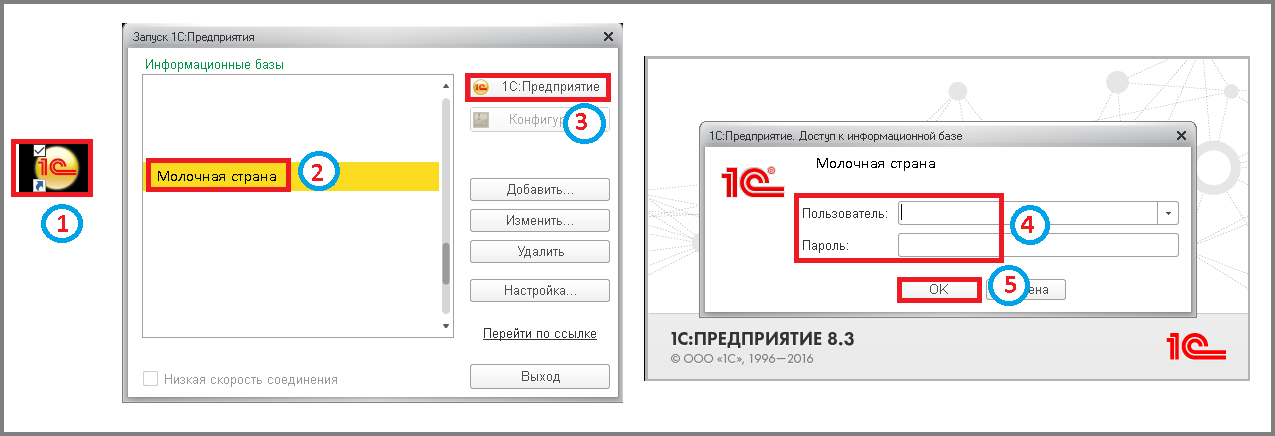Image resolution: width=1275 pixels, height=436 pixels.
Task: Confirm login with the OK button
Action: click(938, 289)
